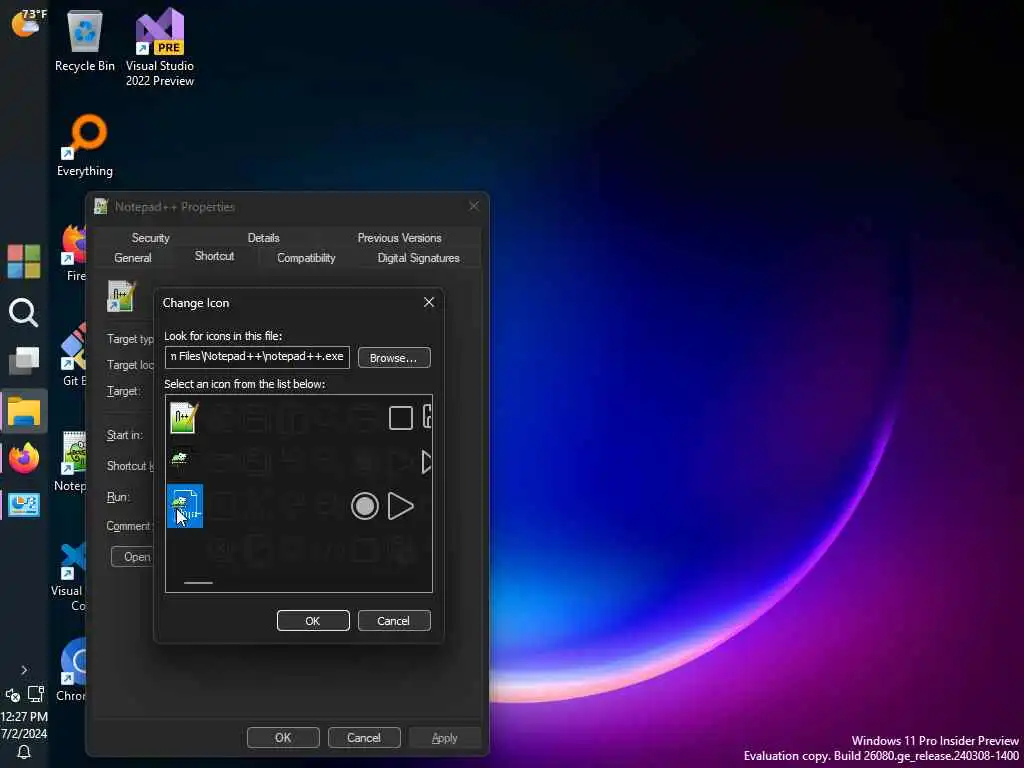Open the Visual Studio Code desktop shortcut
Screen dimensions: 1024x768
pyautogui.click(x=69, y=576)
